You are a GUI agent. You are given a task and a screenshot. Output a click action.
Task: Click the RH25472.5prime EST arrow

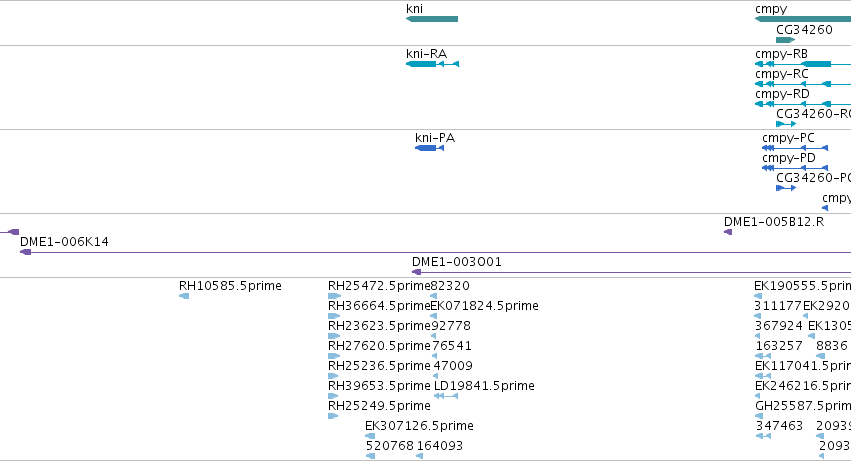coord(334,296)
